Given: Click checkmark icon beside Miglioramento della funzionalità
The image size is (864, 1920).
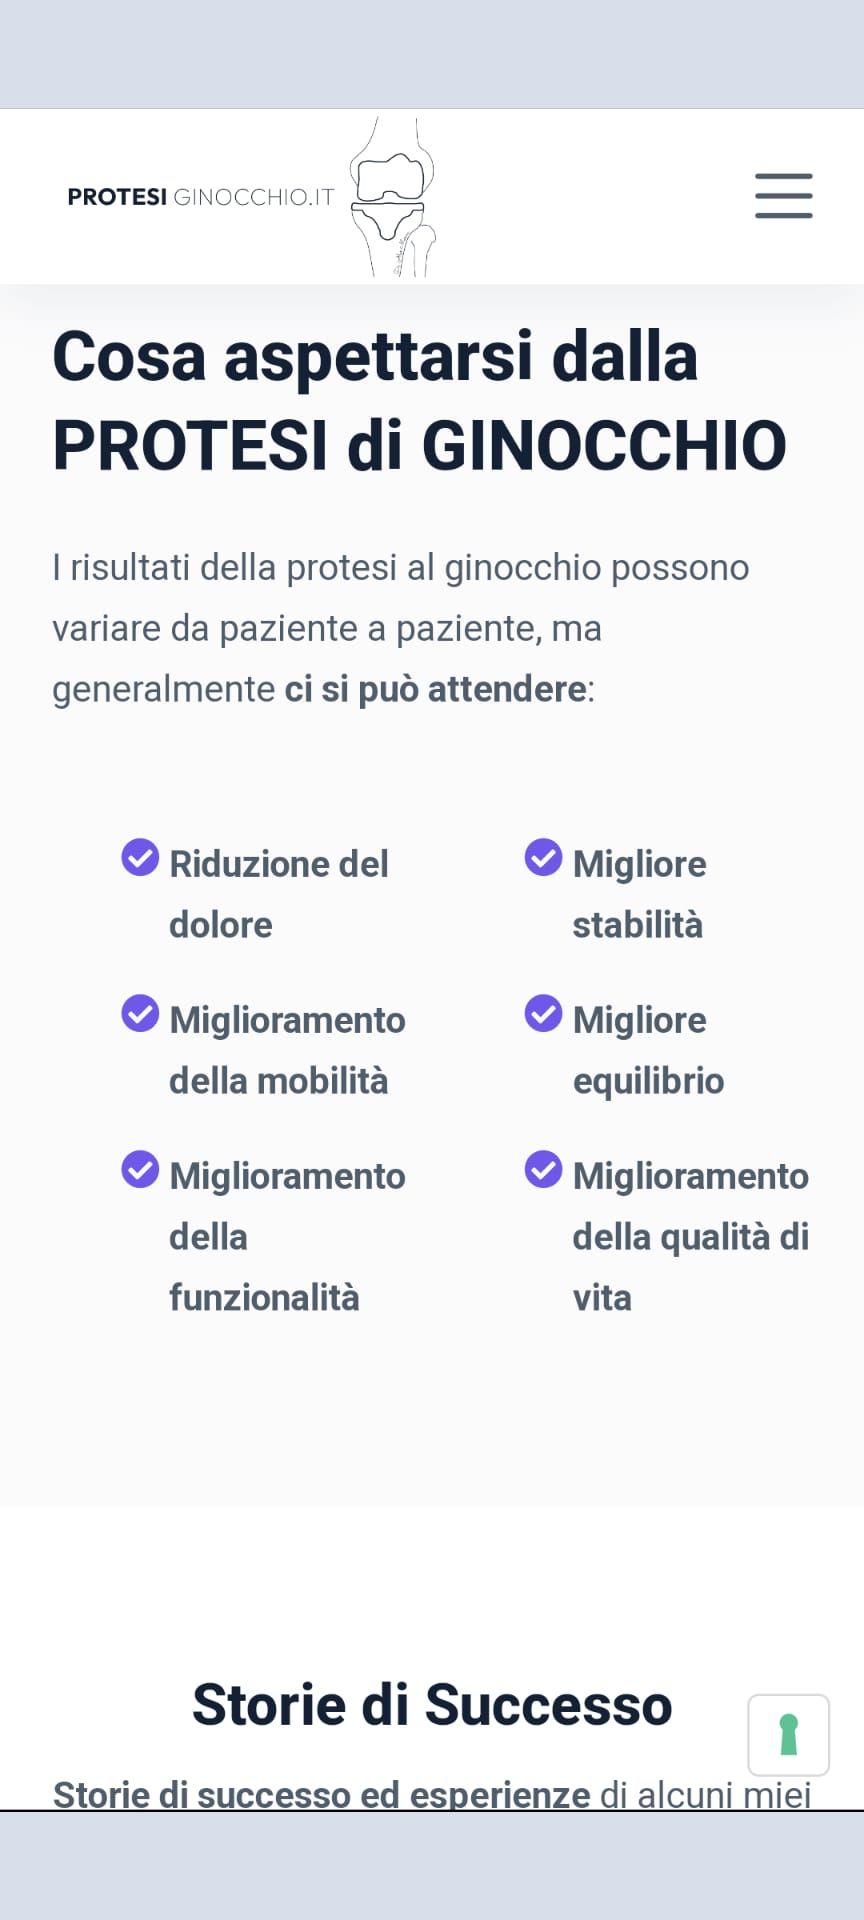Looking at the screenshot, I should coord(140,1169).
